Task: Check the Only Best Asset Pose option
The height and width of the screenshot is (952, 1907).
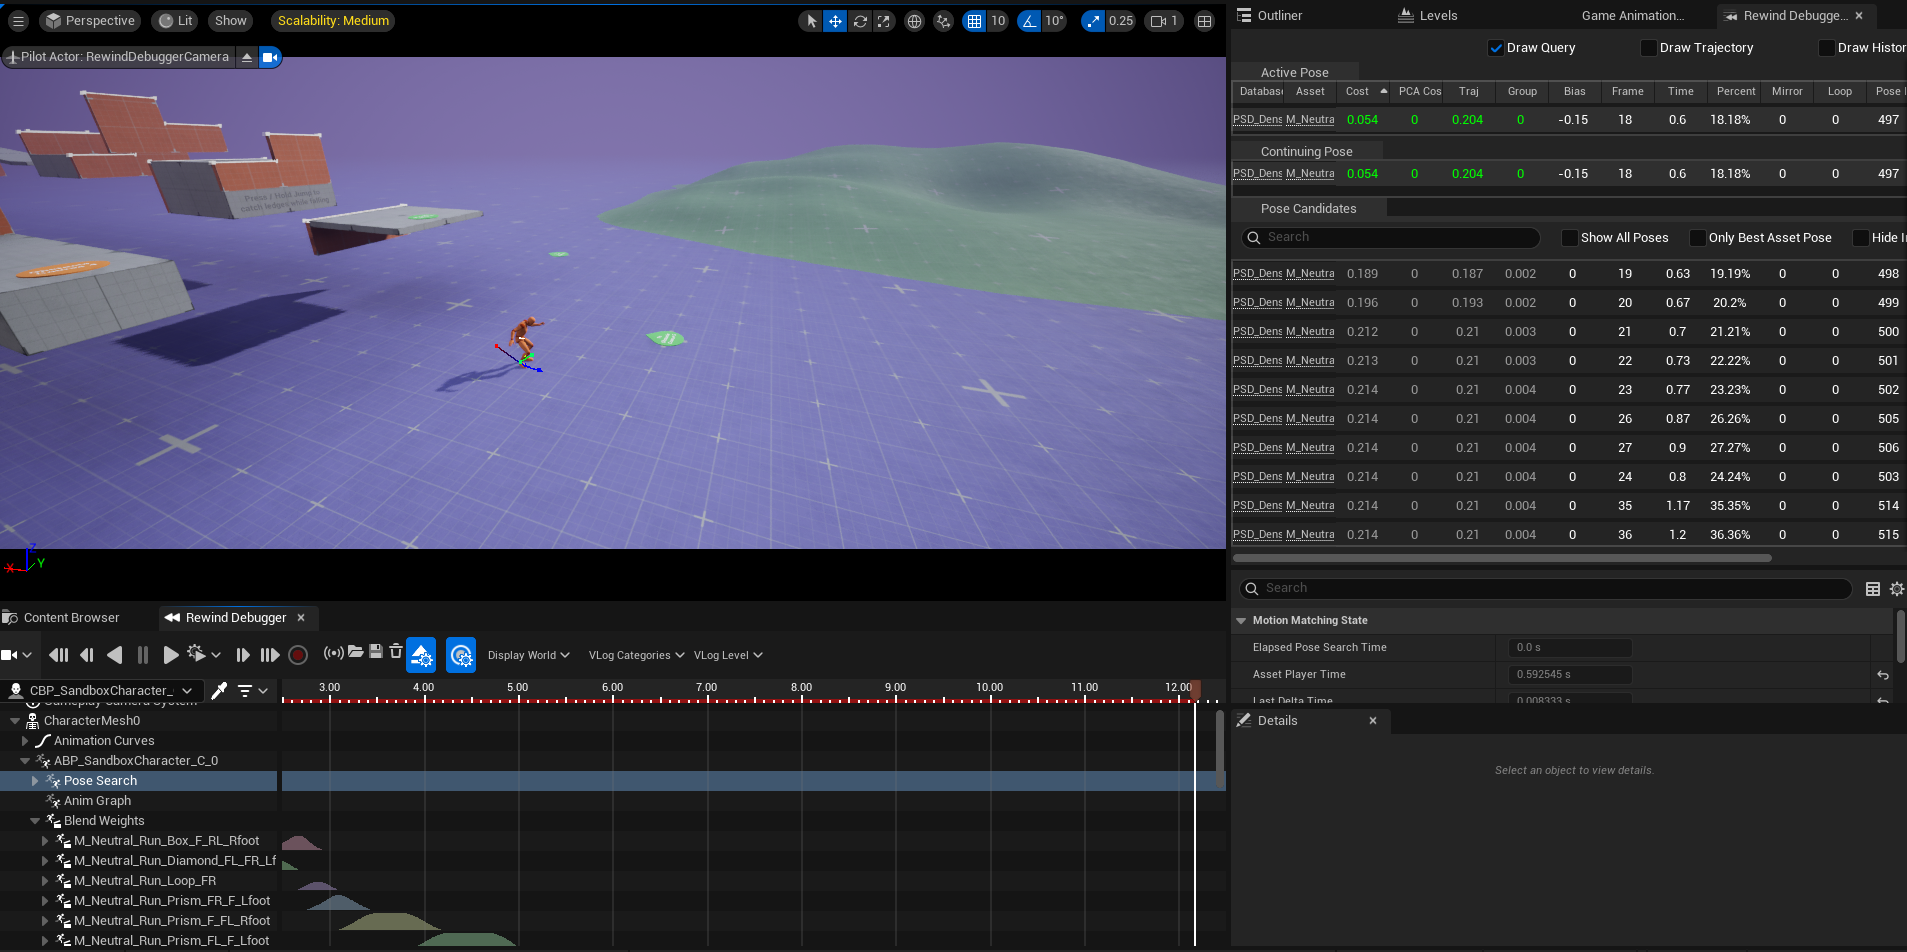Action: click(1698, 238)
